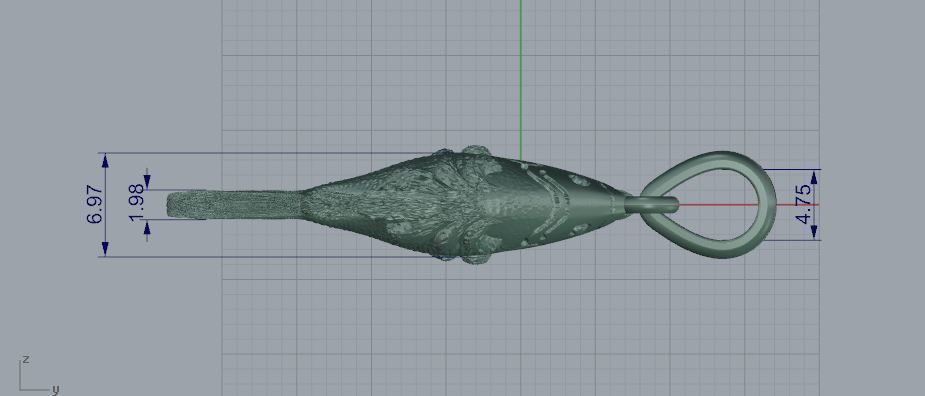The height and width of the screenshot is (396, 925).
Task: Click the green vertical axis line
Action: [520, 79]
